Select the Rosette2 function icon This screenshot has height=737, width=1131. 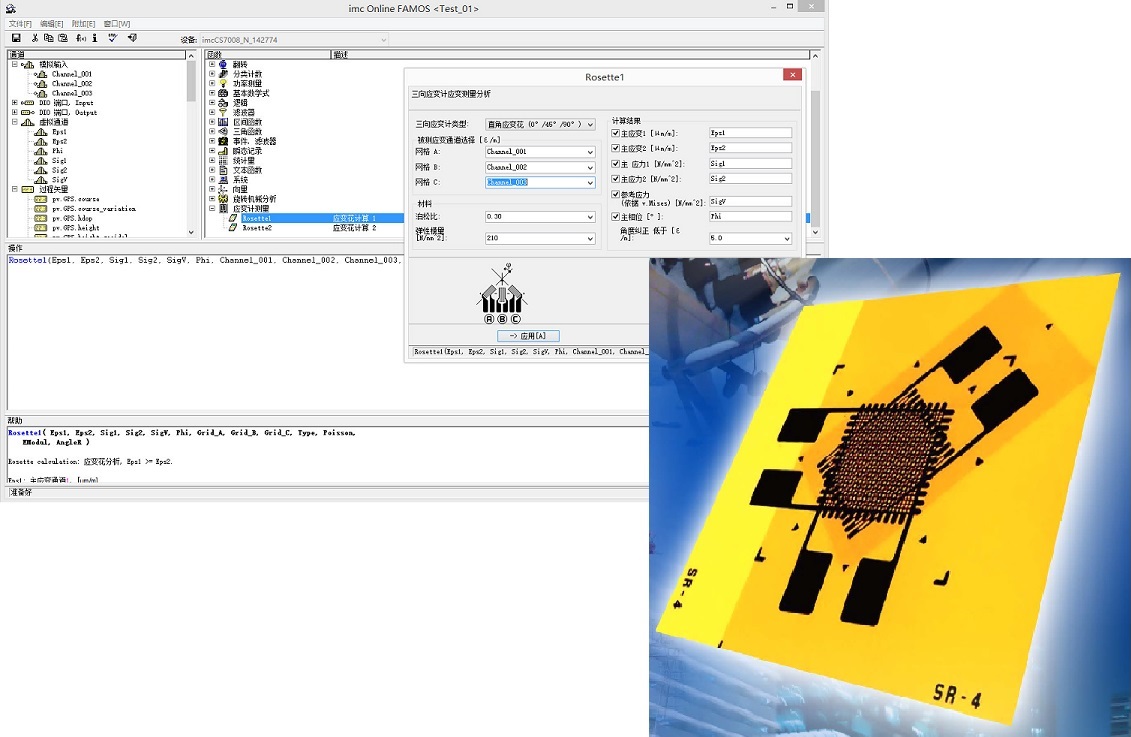[233, 228]
